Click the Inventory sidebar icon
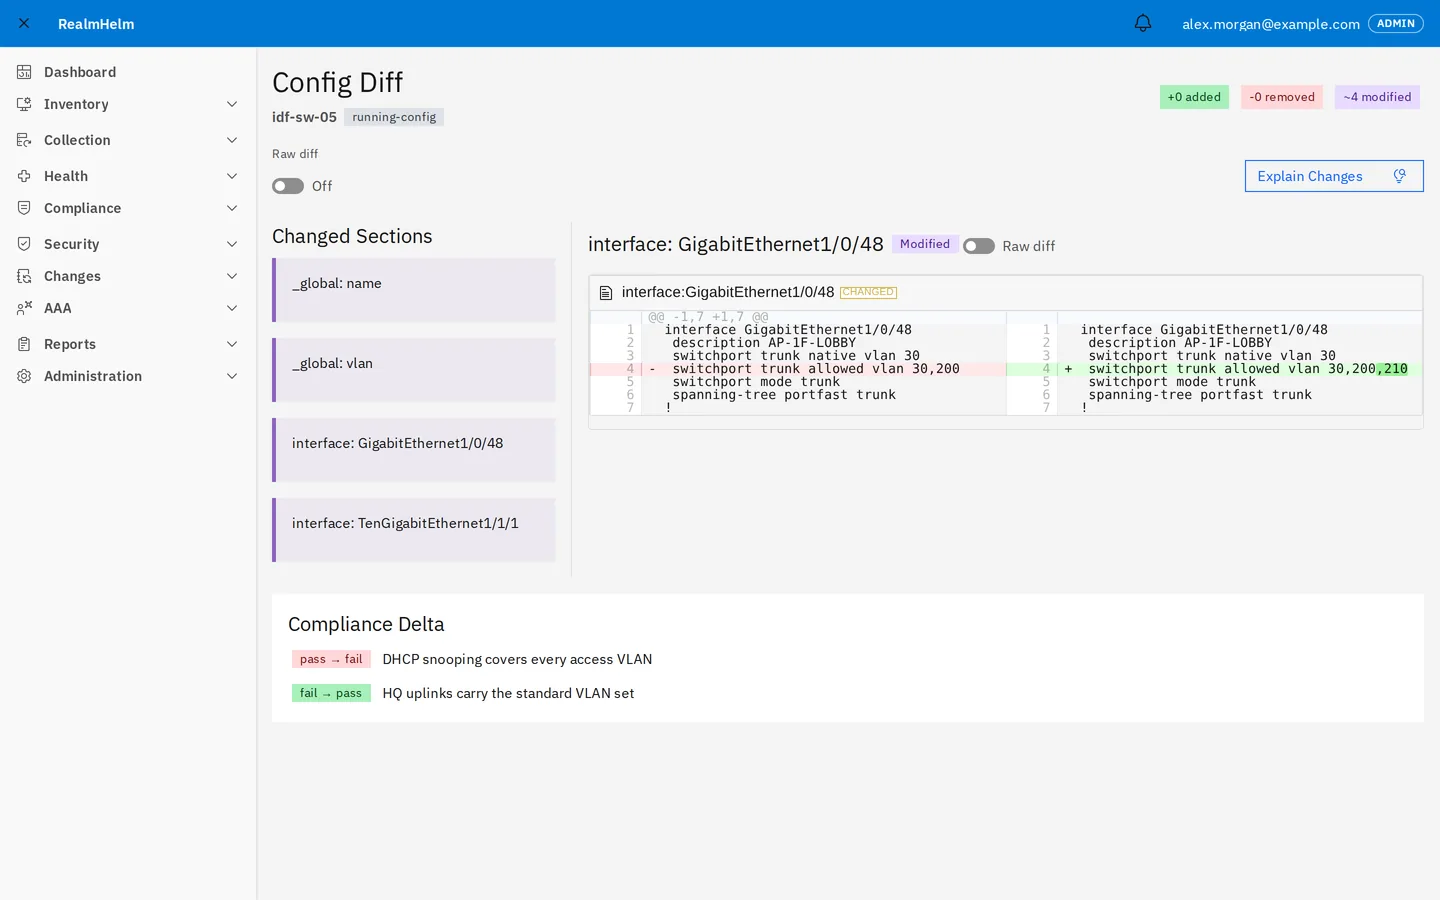 click(x=24, y=104)
